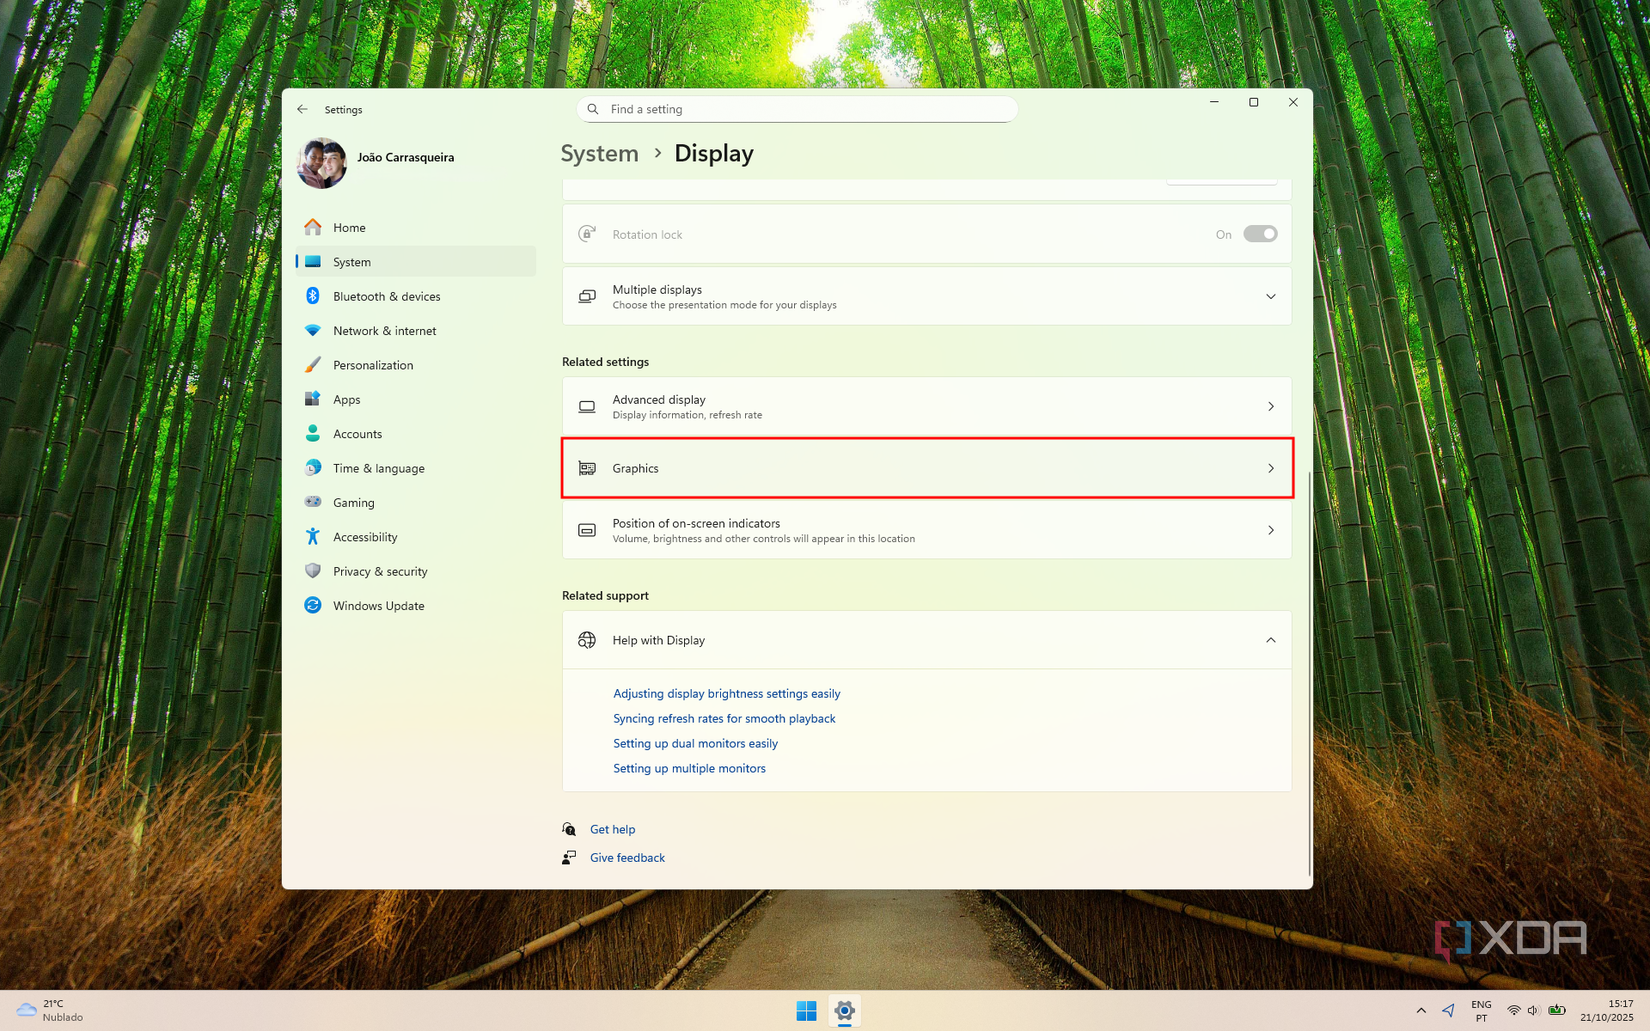Open Accessibility settings
1650x1031 pixels.
pos(364,536)
